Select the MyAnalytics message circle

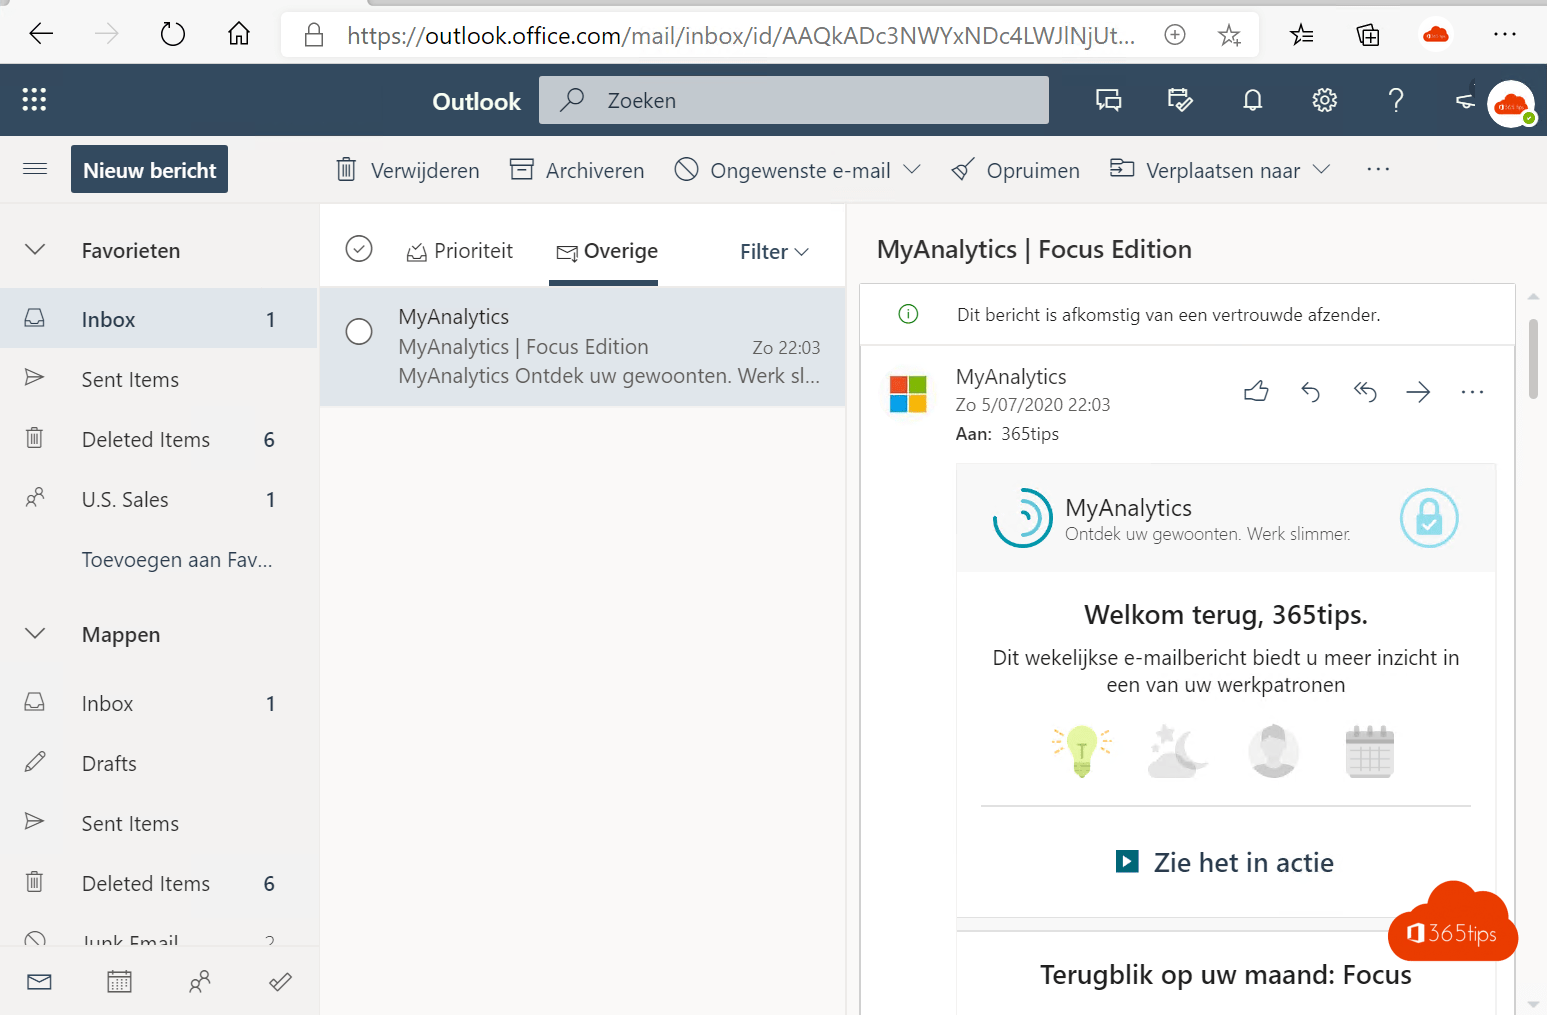[x=358, y=331]
